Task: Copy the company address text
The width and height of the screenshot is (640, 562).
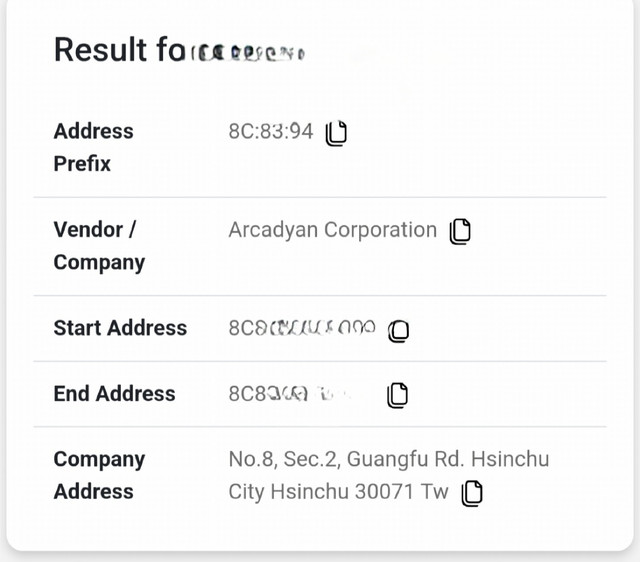Action: point(472,493)
